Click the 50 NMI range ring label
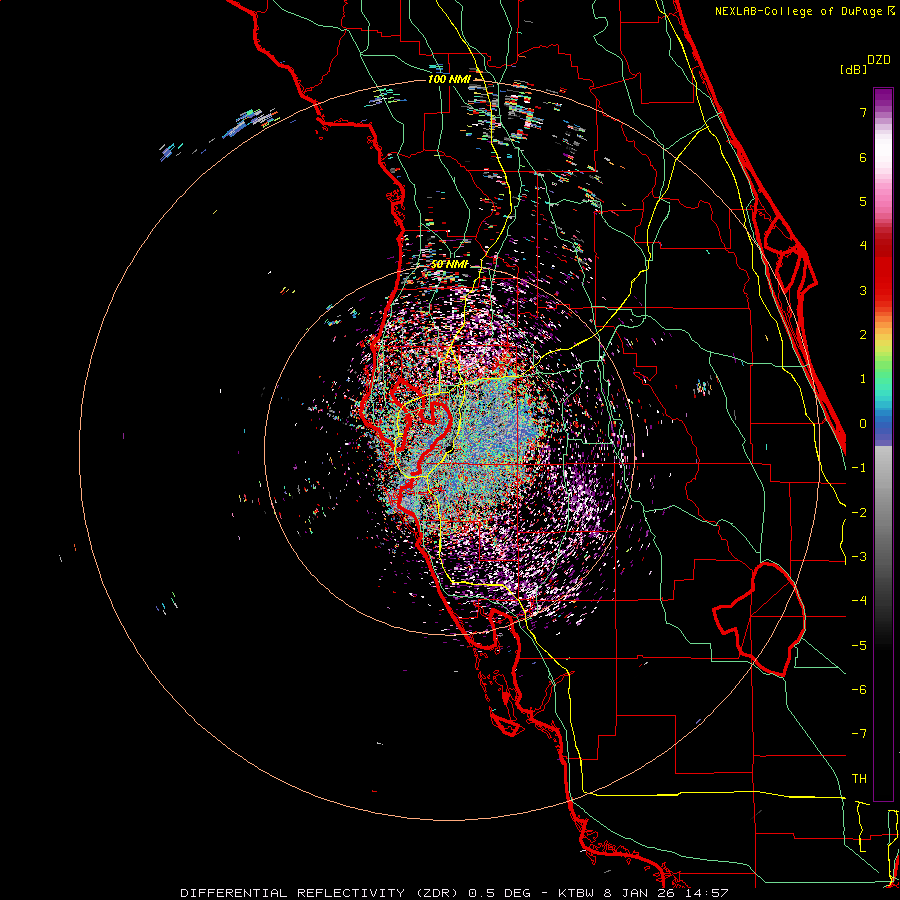 [x=450, y=265]
